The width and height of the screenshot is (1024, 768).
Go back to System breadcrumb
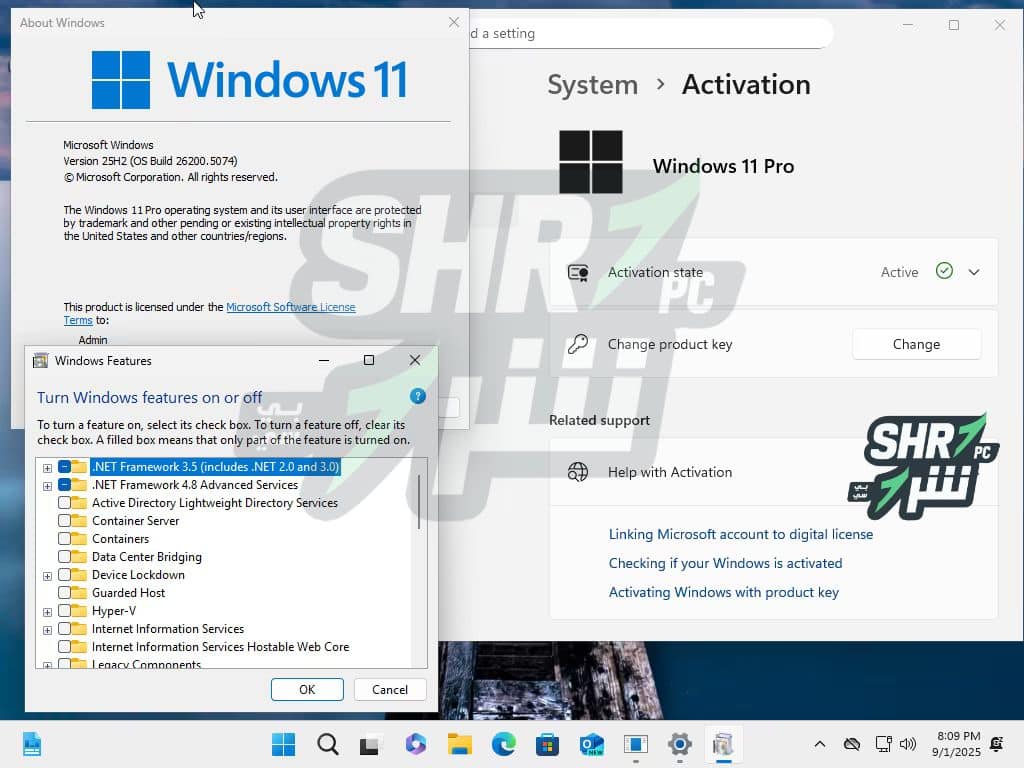pyautogui.click(x=592, y=85)
